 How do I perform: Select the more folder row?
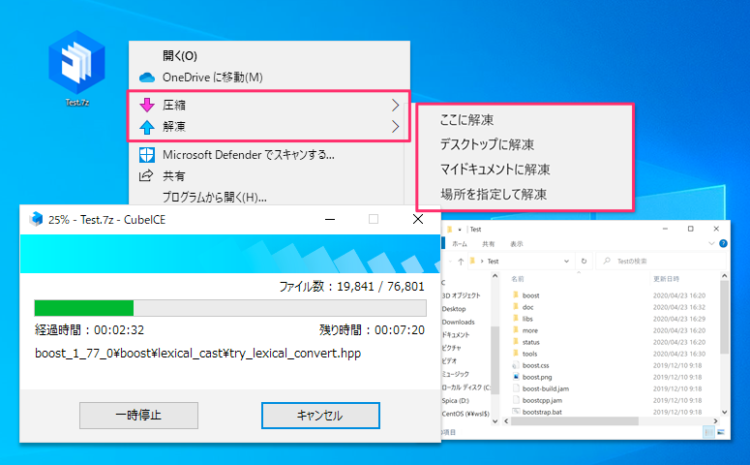[x=608, y=331]
